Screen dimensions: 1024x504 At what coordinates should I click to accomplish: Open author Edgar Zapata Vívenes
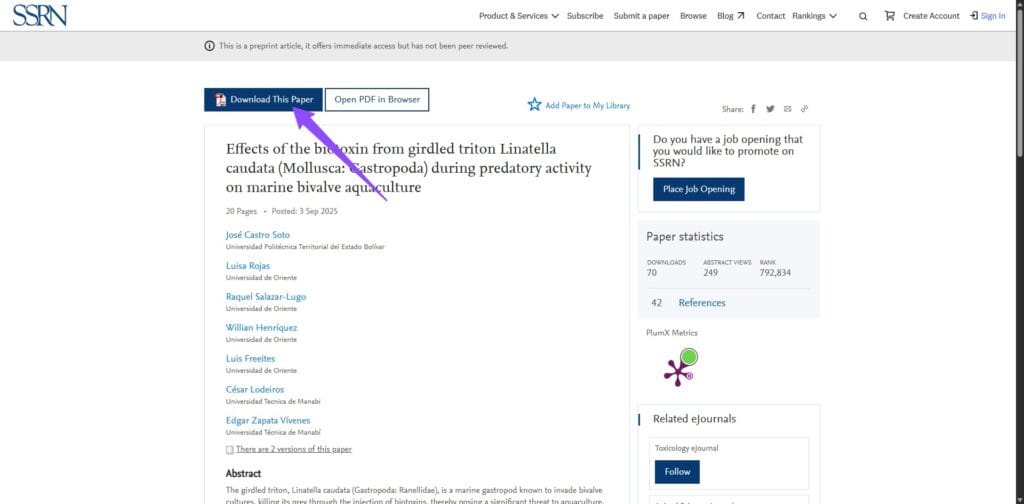(268, 420)
